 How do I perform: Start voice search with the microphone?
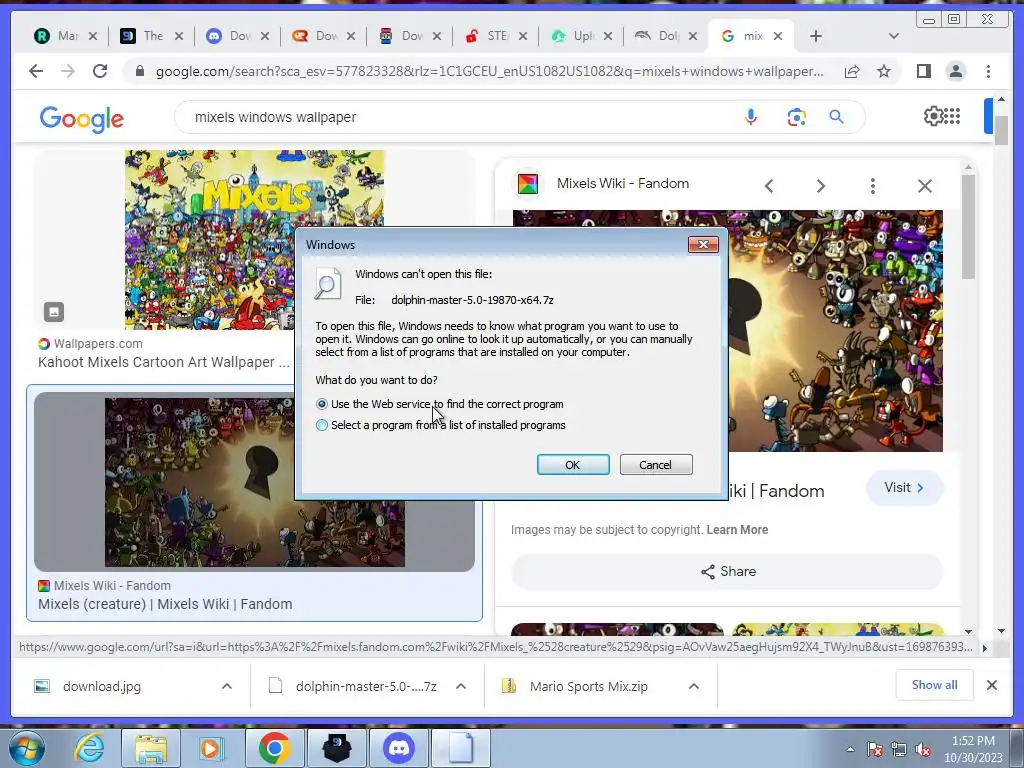(x=751, y=117)
